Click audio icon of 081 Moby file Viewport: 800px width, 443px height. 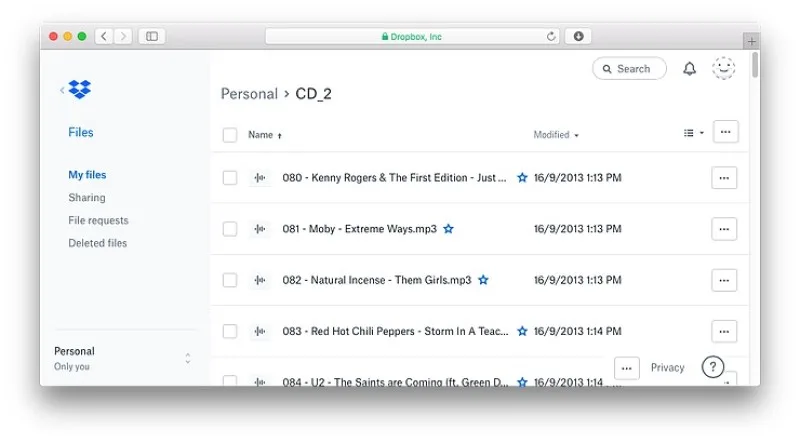point(260,229)
